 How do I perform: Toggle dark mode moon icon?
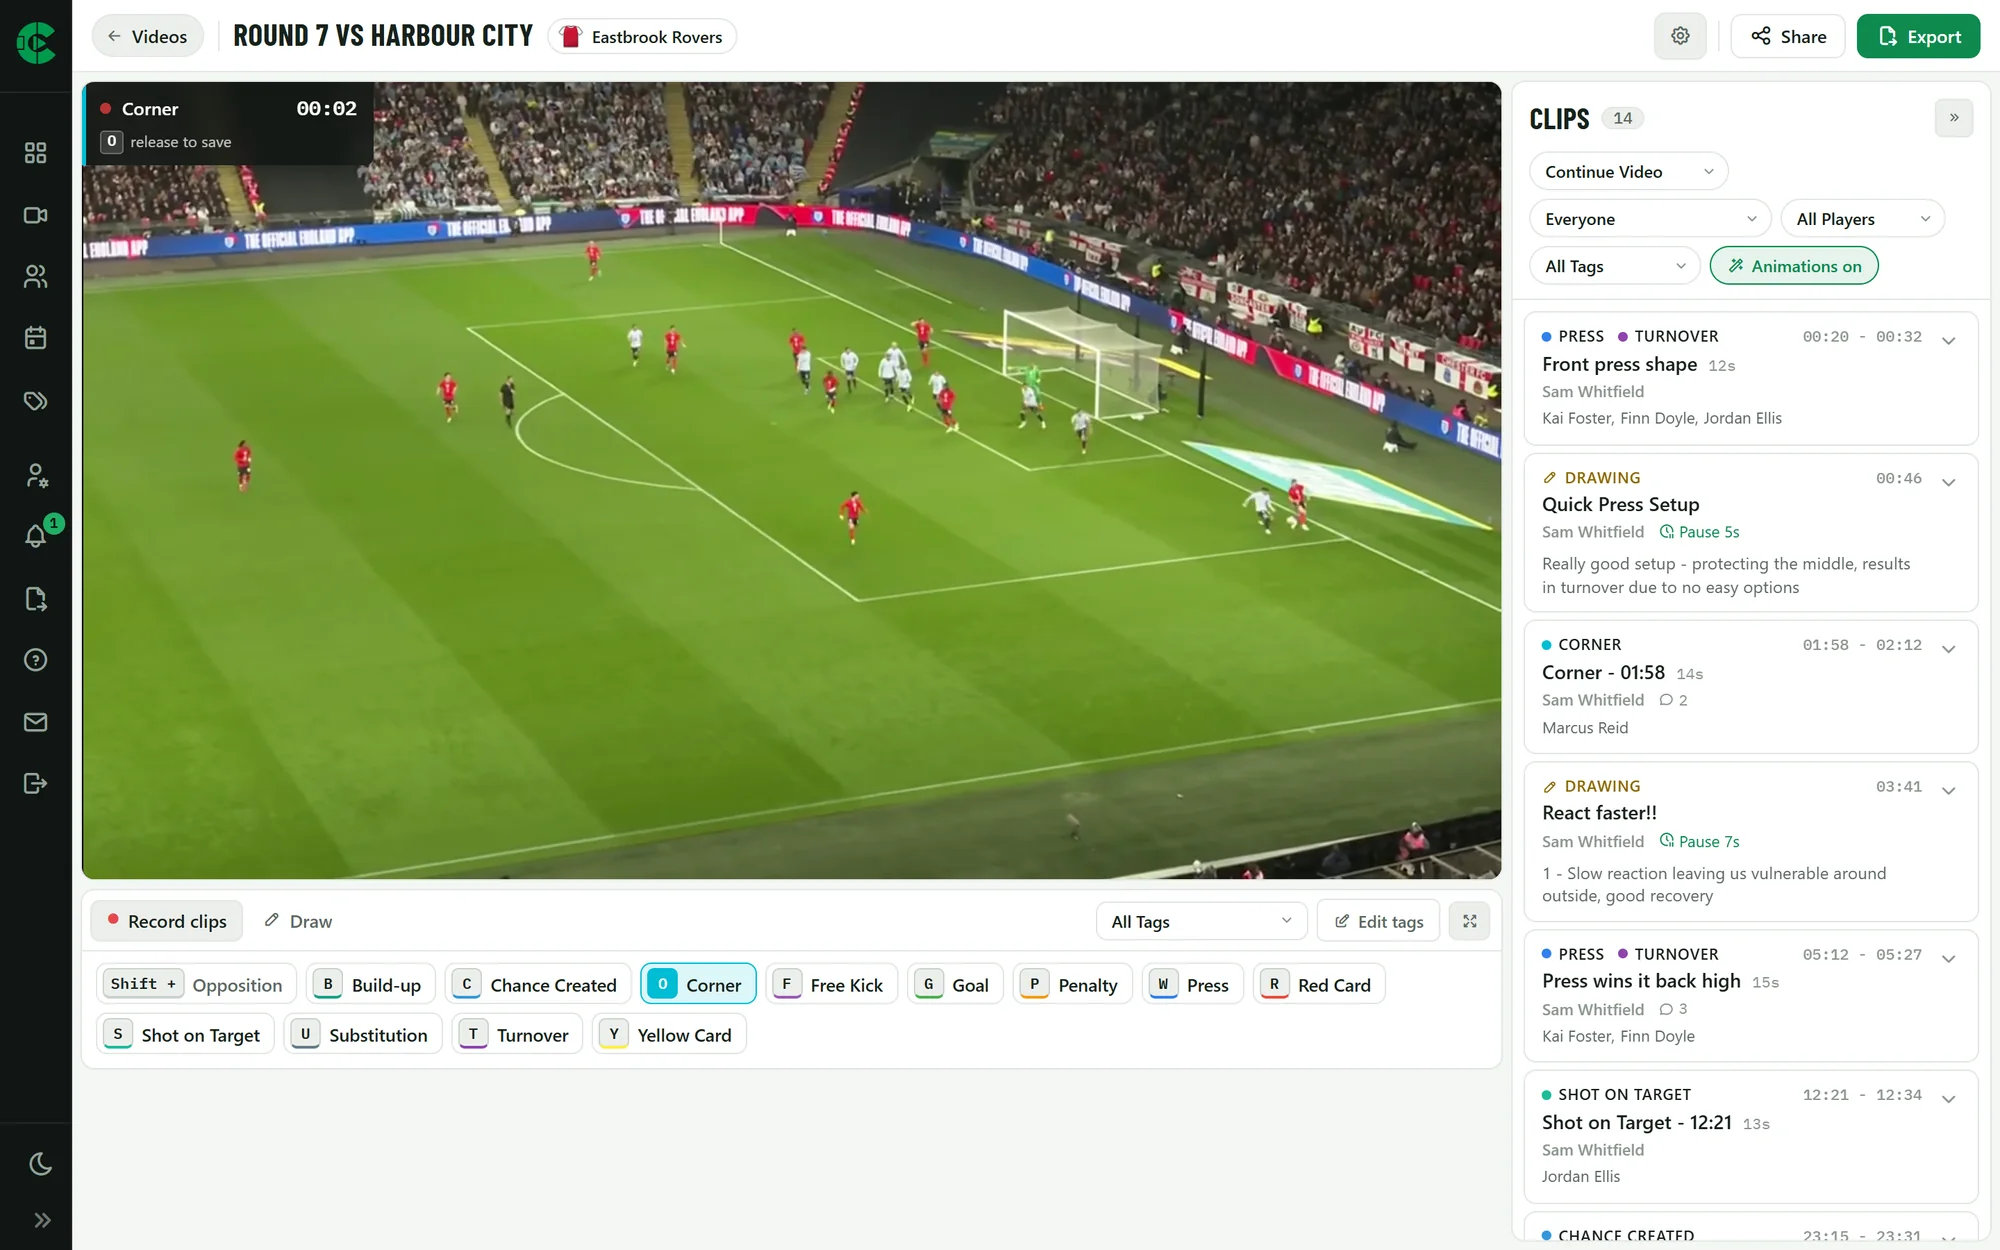(41, 1164)
